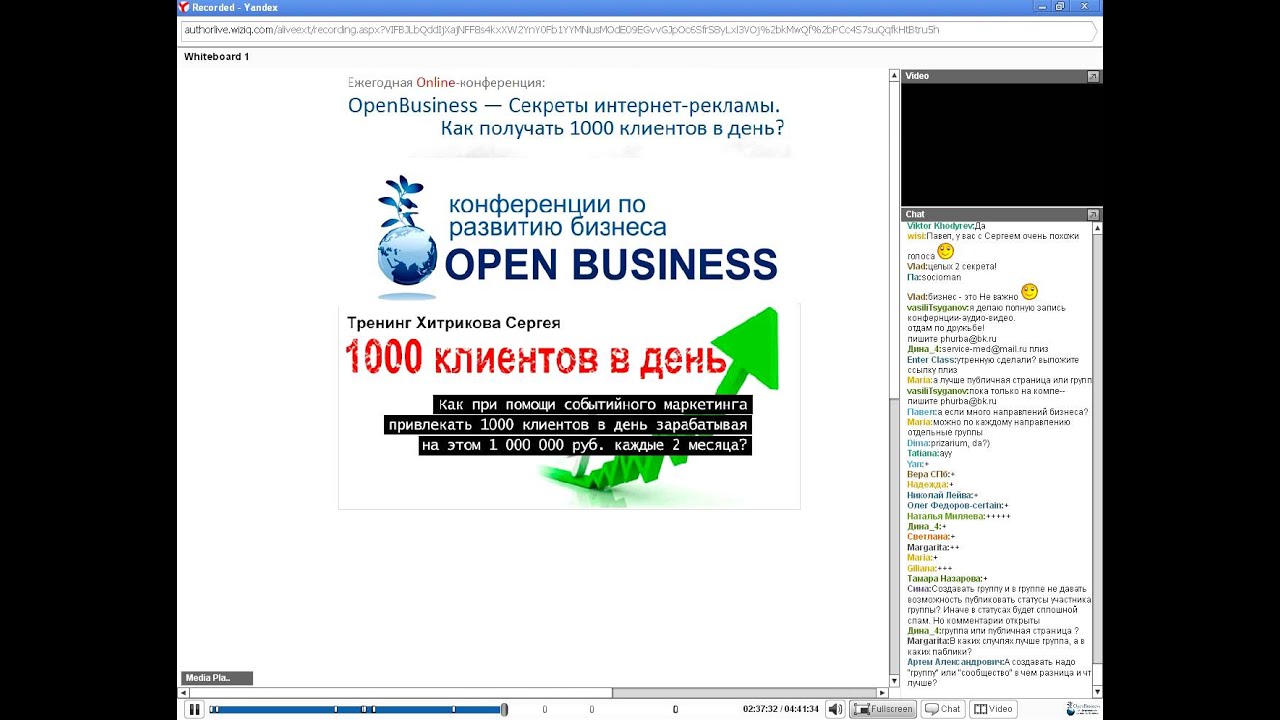Click Gillana's '+++' chat message

[929, 568]
